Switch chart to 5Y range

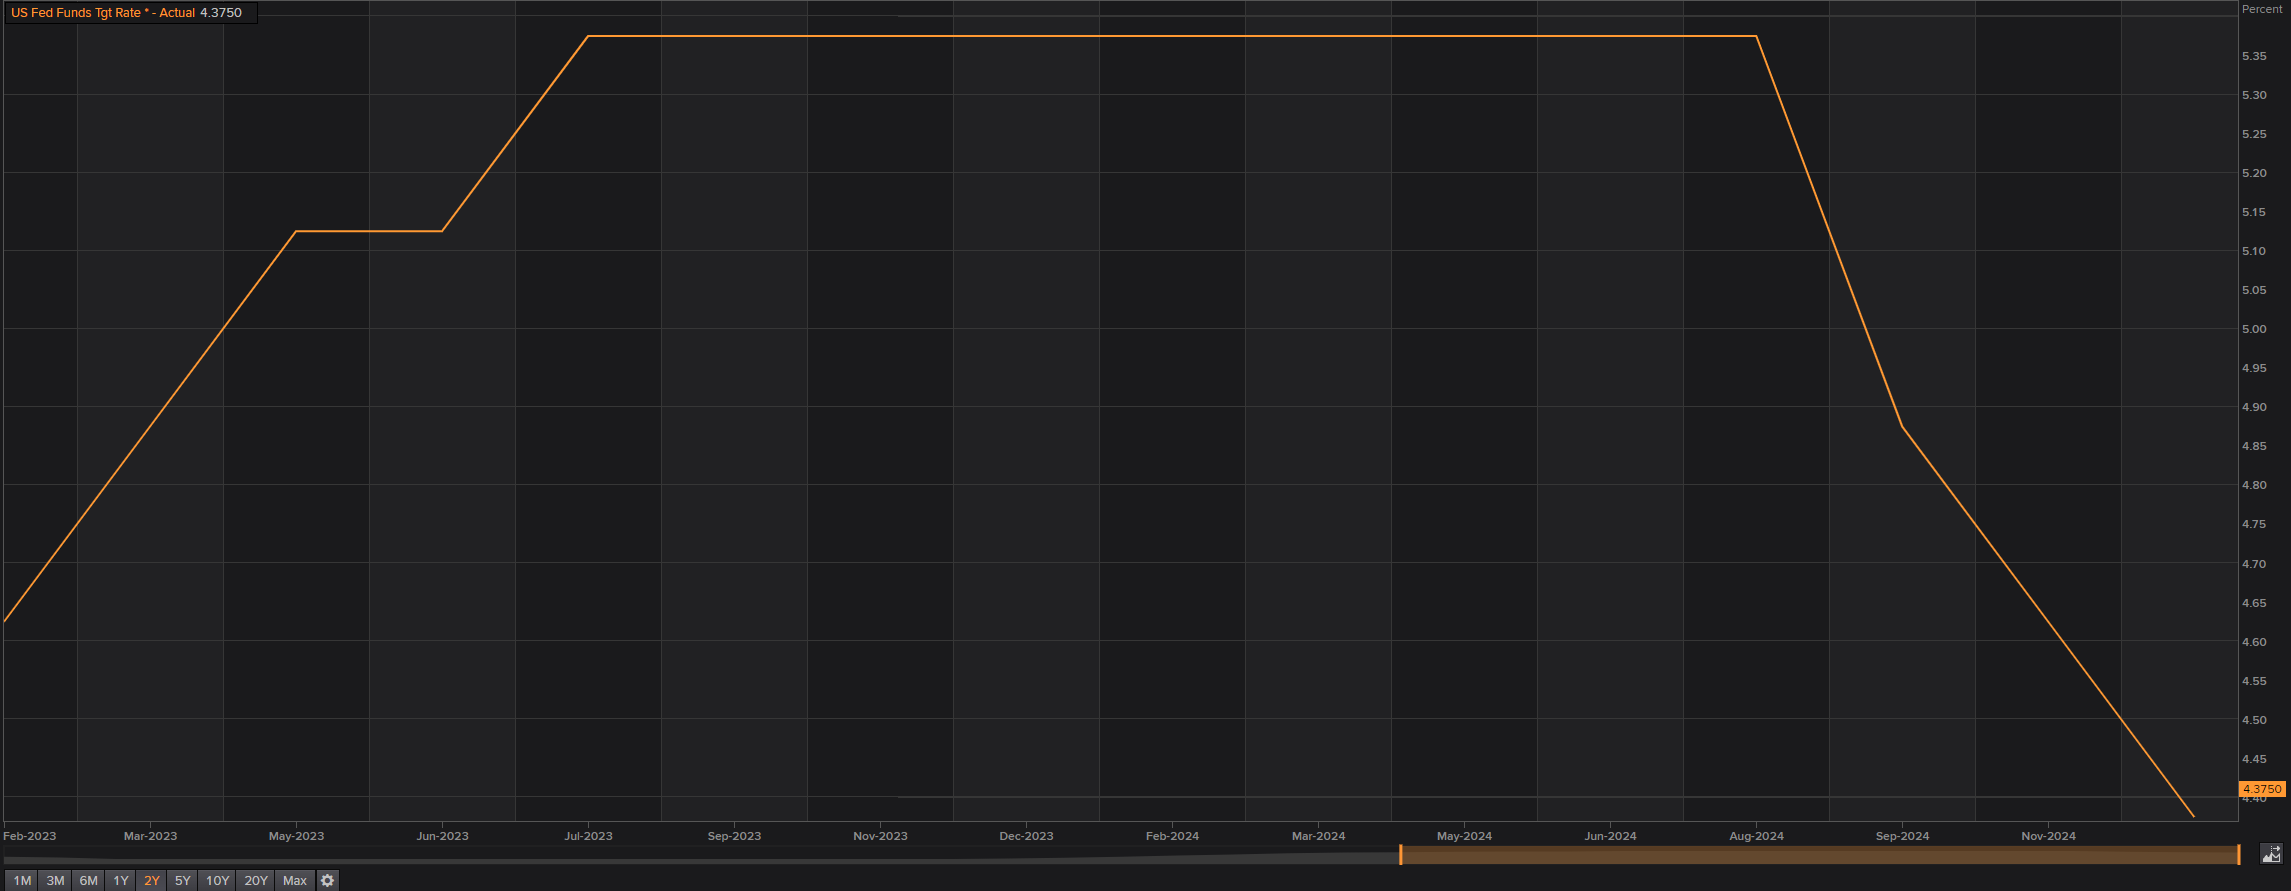182,881
